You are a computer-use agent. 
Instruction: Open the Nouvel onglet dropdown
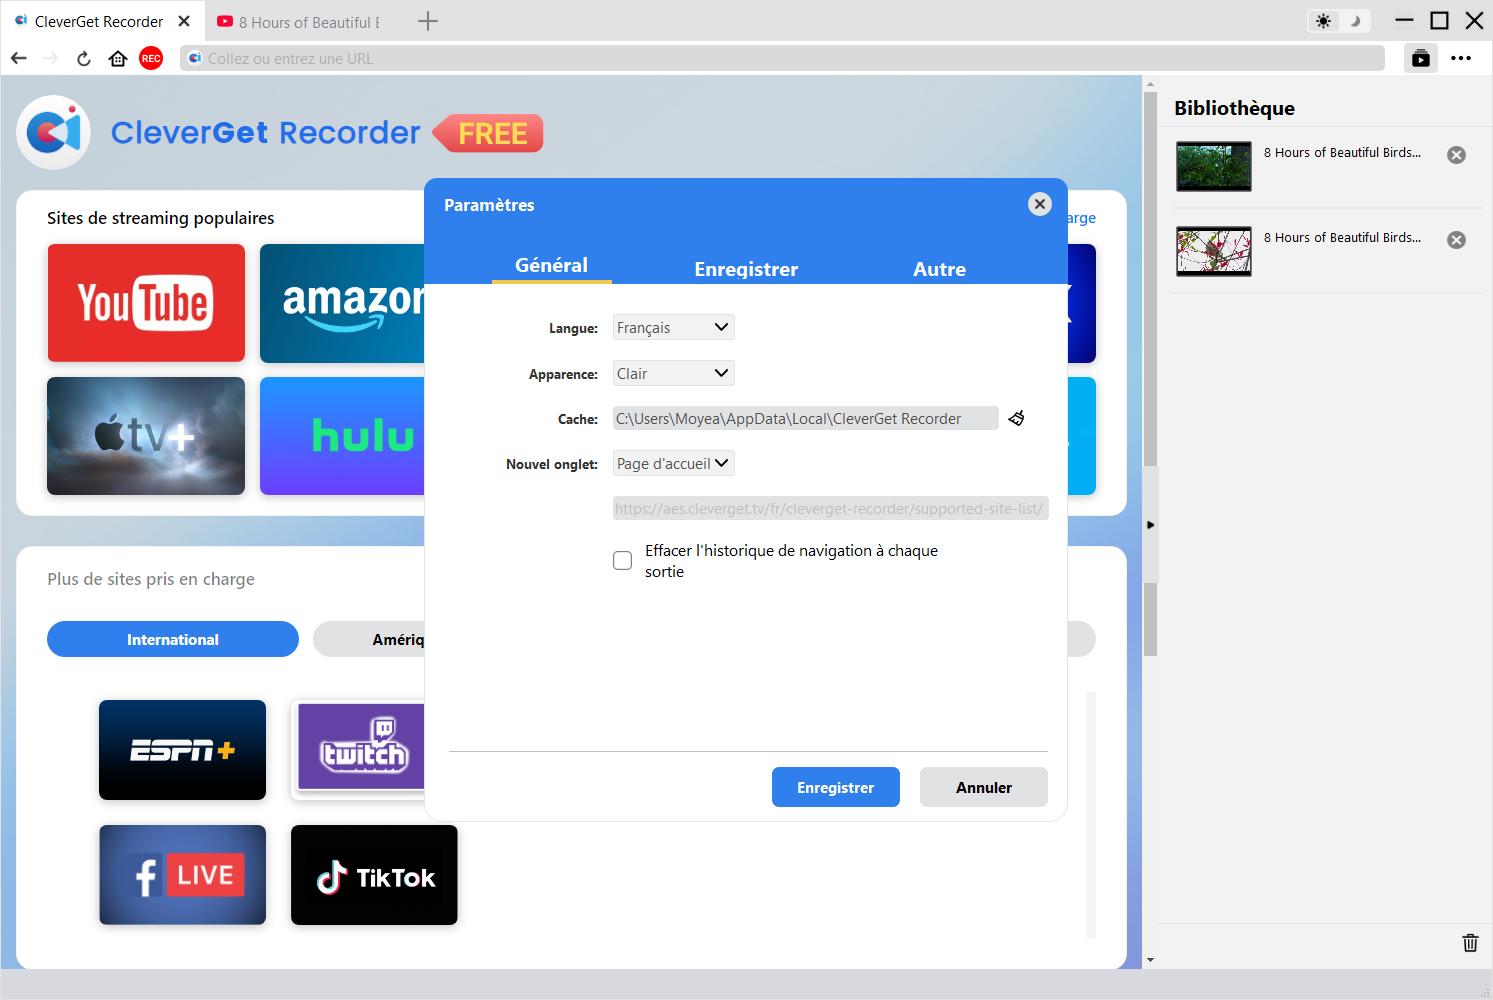[673, 463]
